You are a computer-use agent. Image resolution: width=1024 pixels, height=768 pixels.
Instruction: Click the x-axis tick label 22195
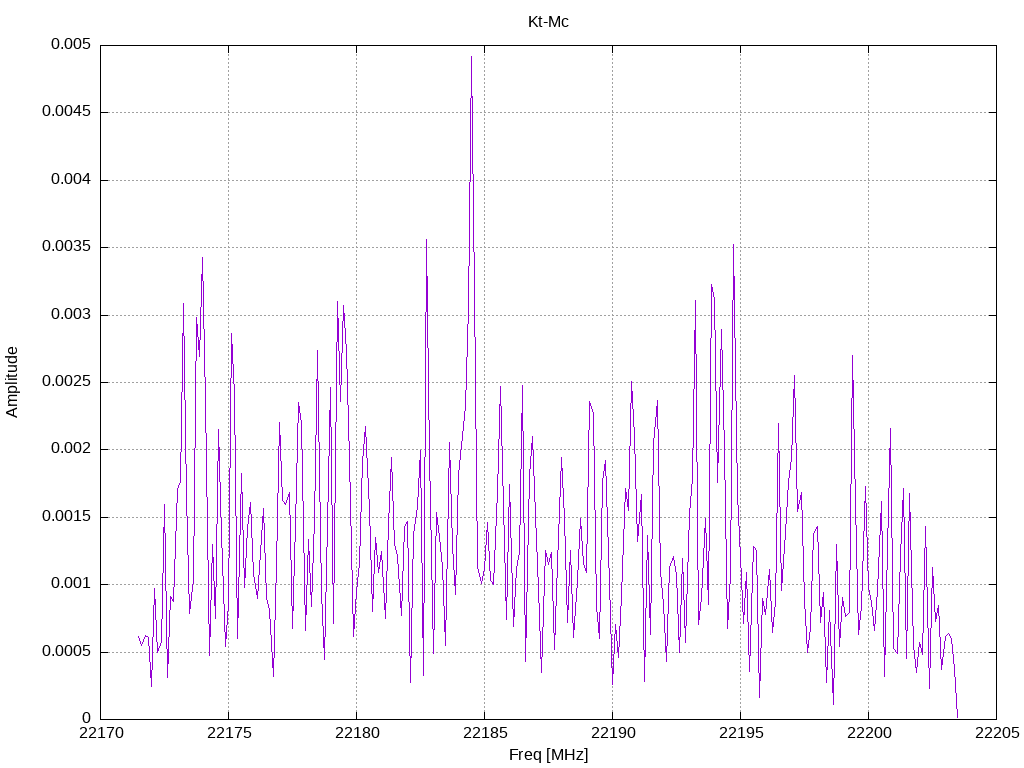pyautogui.click(x=740, y=733)
